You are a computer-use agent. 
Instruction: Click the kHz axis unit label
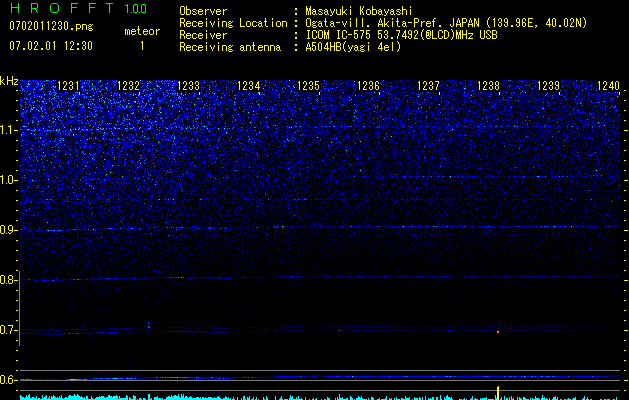pyautogui.click(x=9, y=81)
